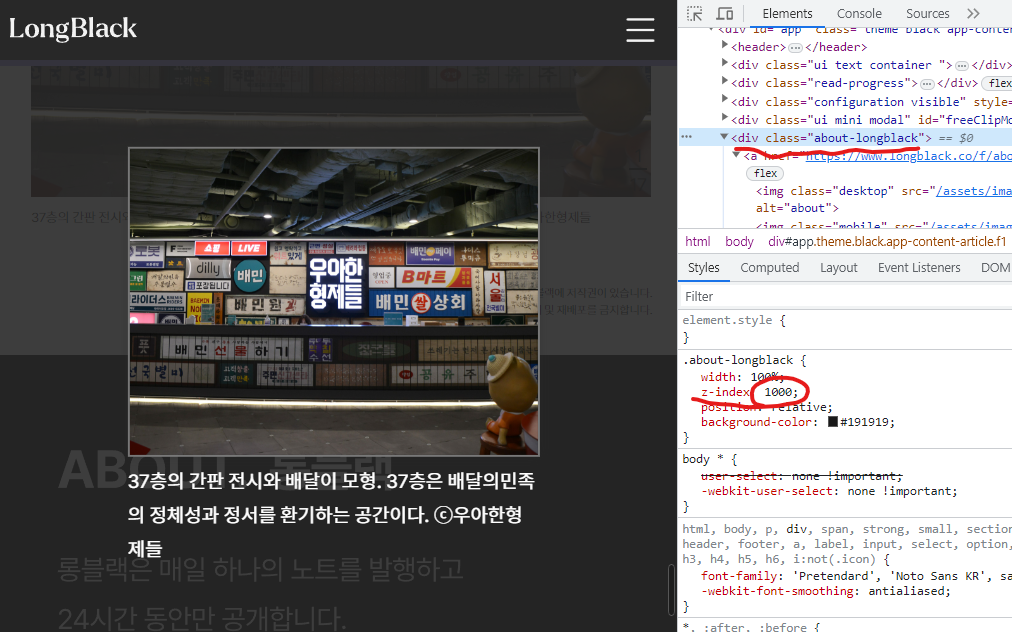1012x632 pixels.
Task: Click the flex badge under the anchor
Action: [765, 174]
